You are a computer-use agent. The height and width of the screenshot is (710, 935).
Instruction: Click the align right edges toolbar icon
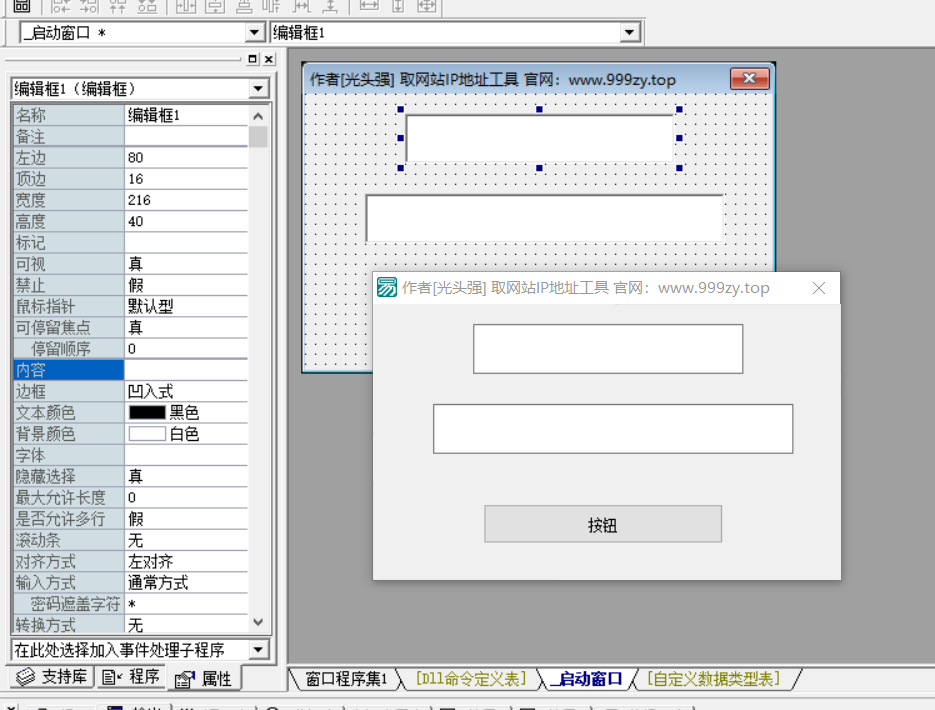tap(89, 6)
